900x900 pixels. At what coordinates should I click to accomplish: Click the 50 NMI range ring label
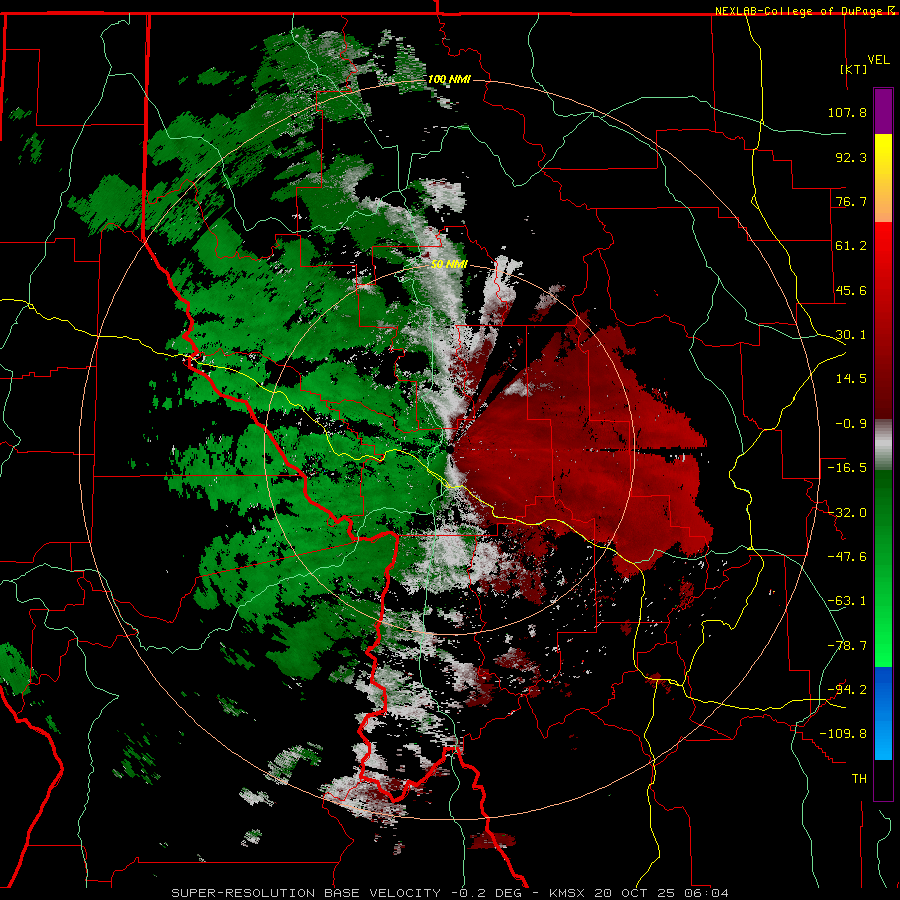point(449,265)
